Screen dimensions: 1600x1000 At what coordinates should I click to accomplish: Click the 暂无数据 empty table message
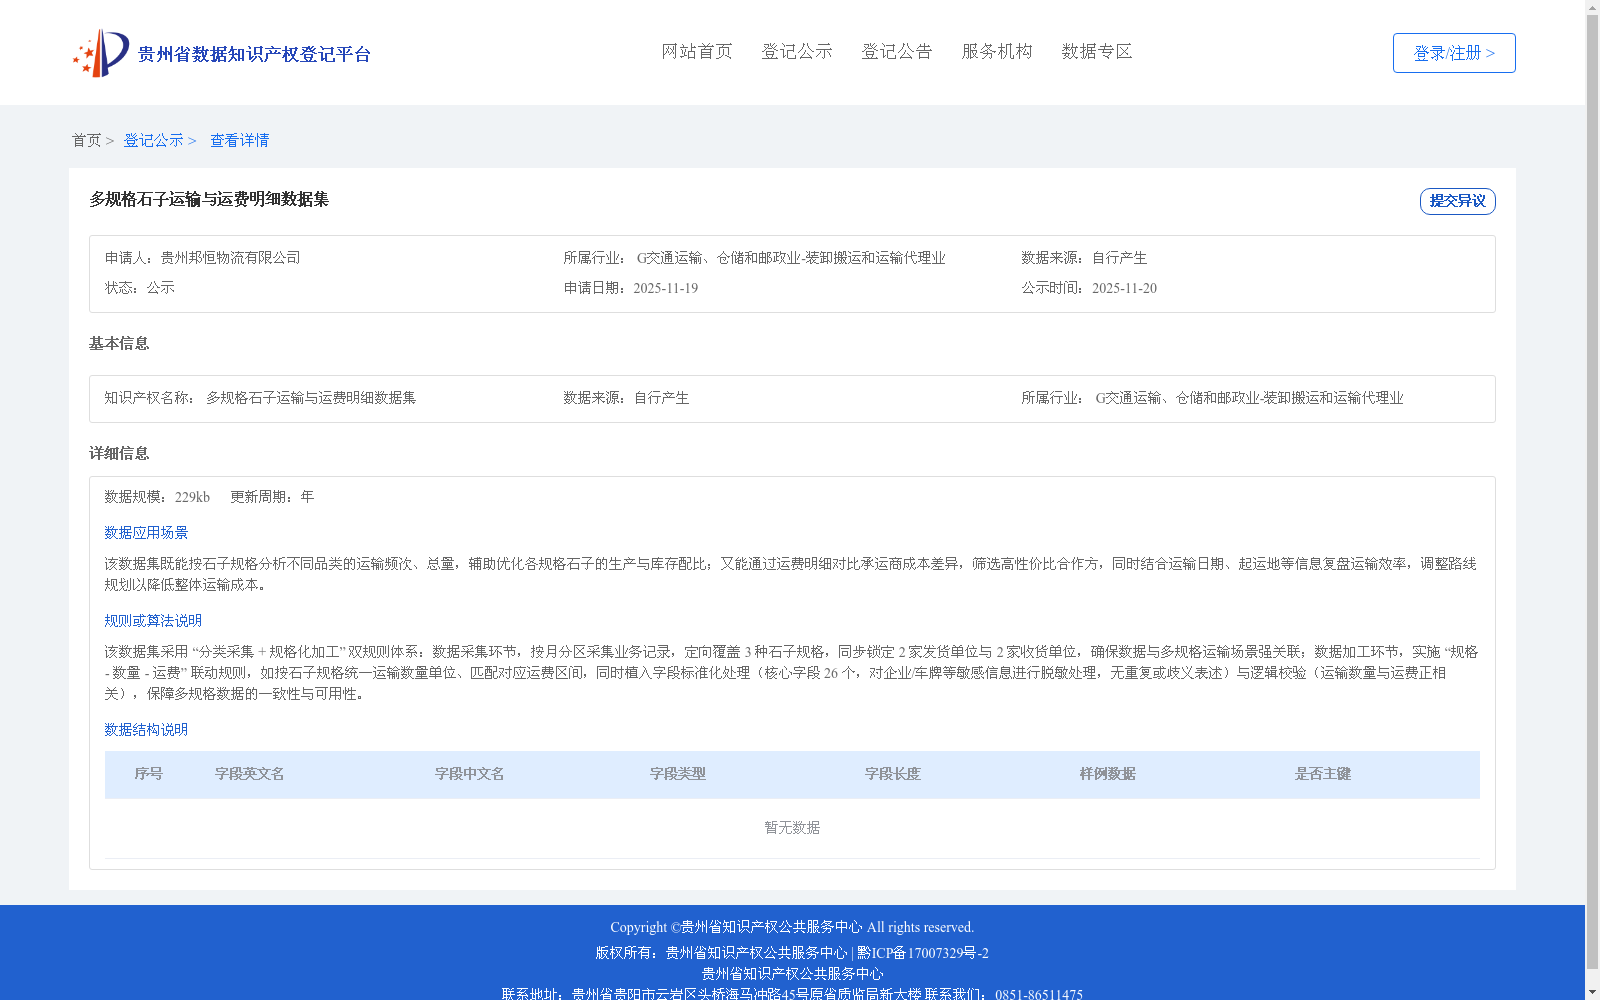pyautogui.click(x=792, y=828)
